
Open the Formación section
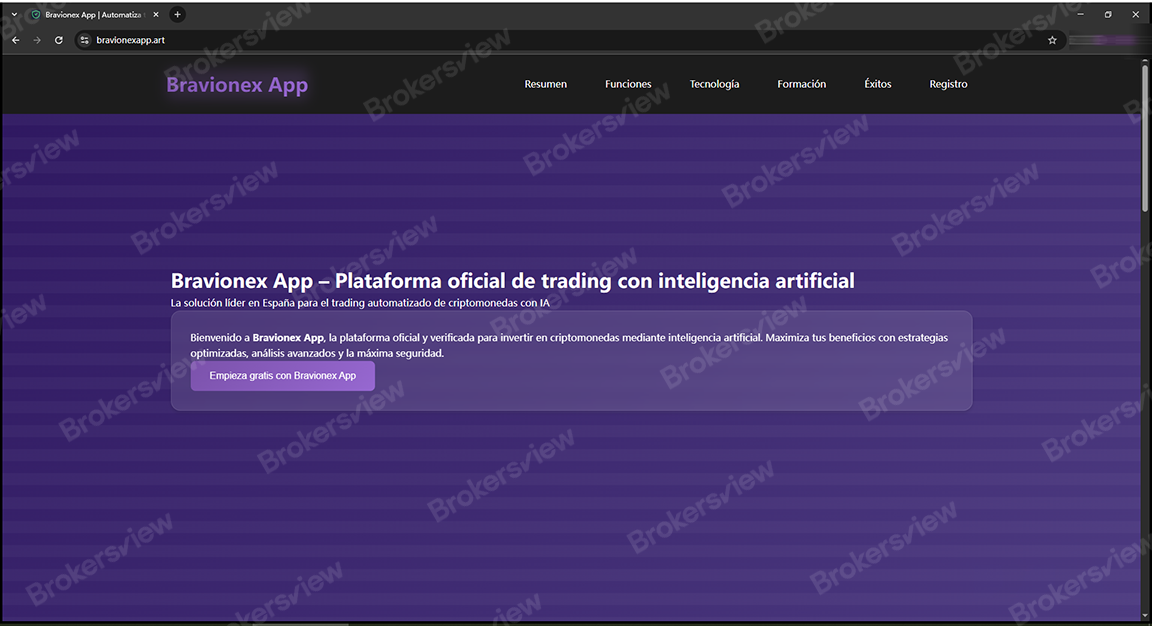click(x=801, y=84)
